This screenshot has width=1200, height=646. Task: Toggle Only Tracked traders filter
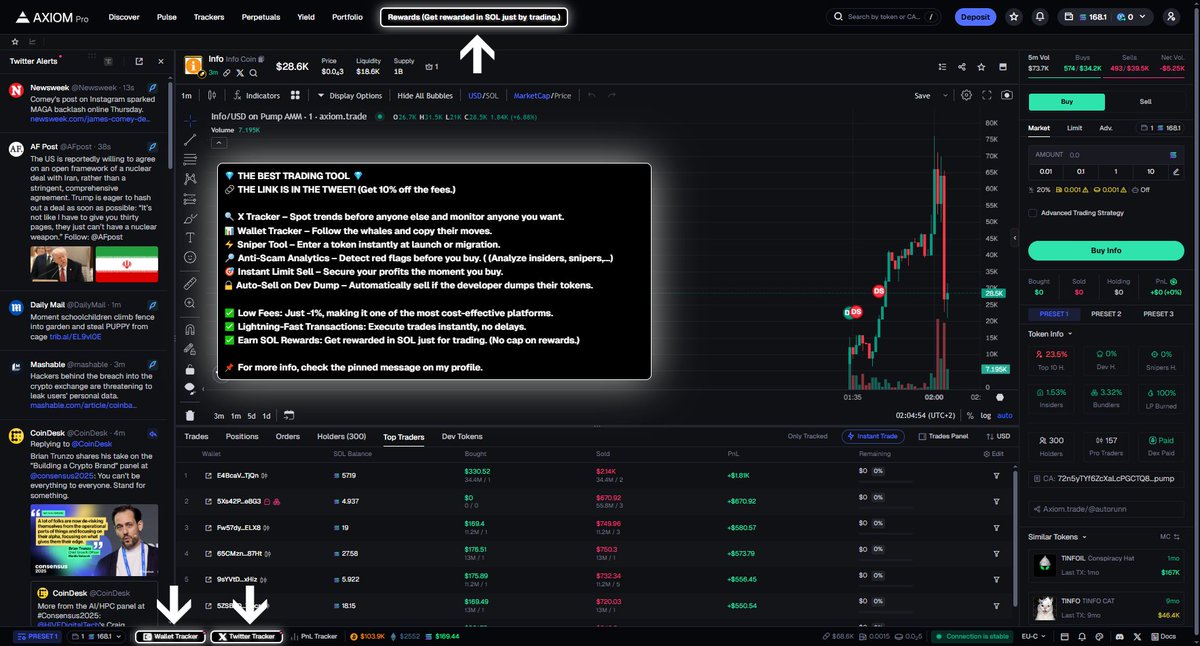coord(808,436)
